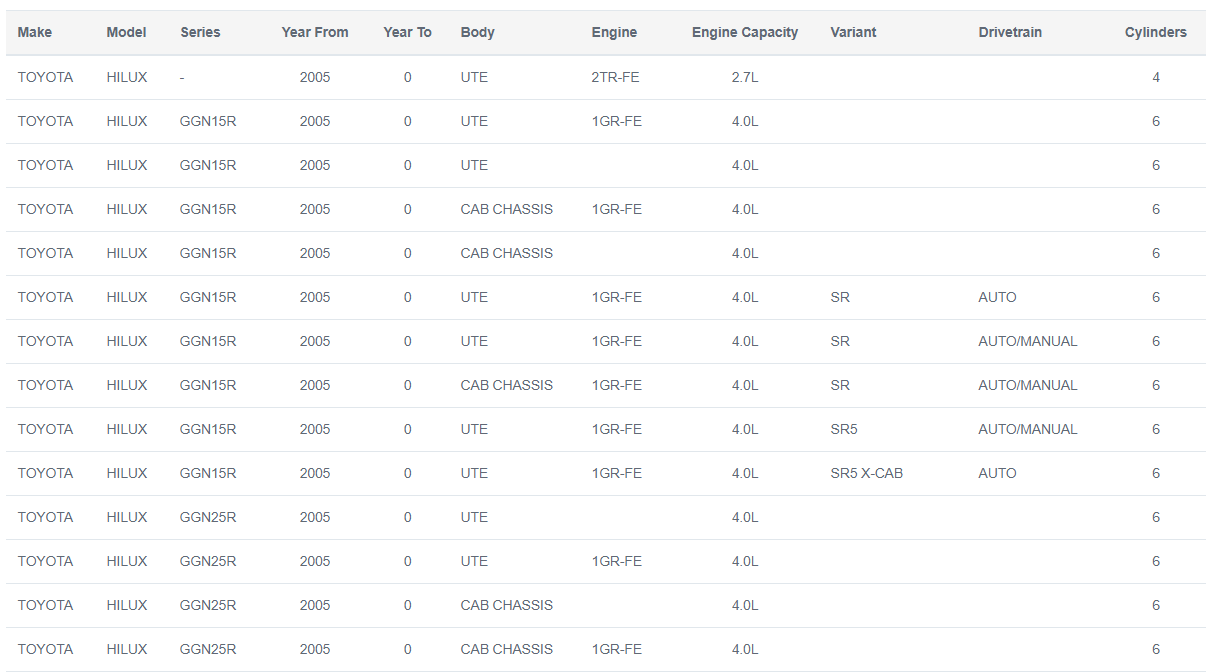Click the cylinders value 4
Screen dimensions: 1210x672
(1156, 77)
